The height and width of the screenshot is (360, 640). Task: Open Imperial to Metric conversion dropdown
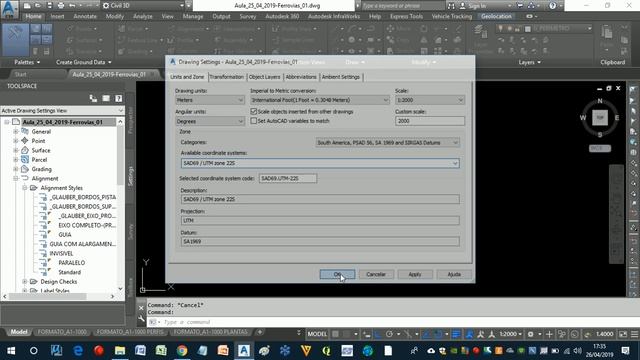pos(320,100)
